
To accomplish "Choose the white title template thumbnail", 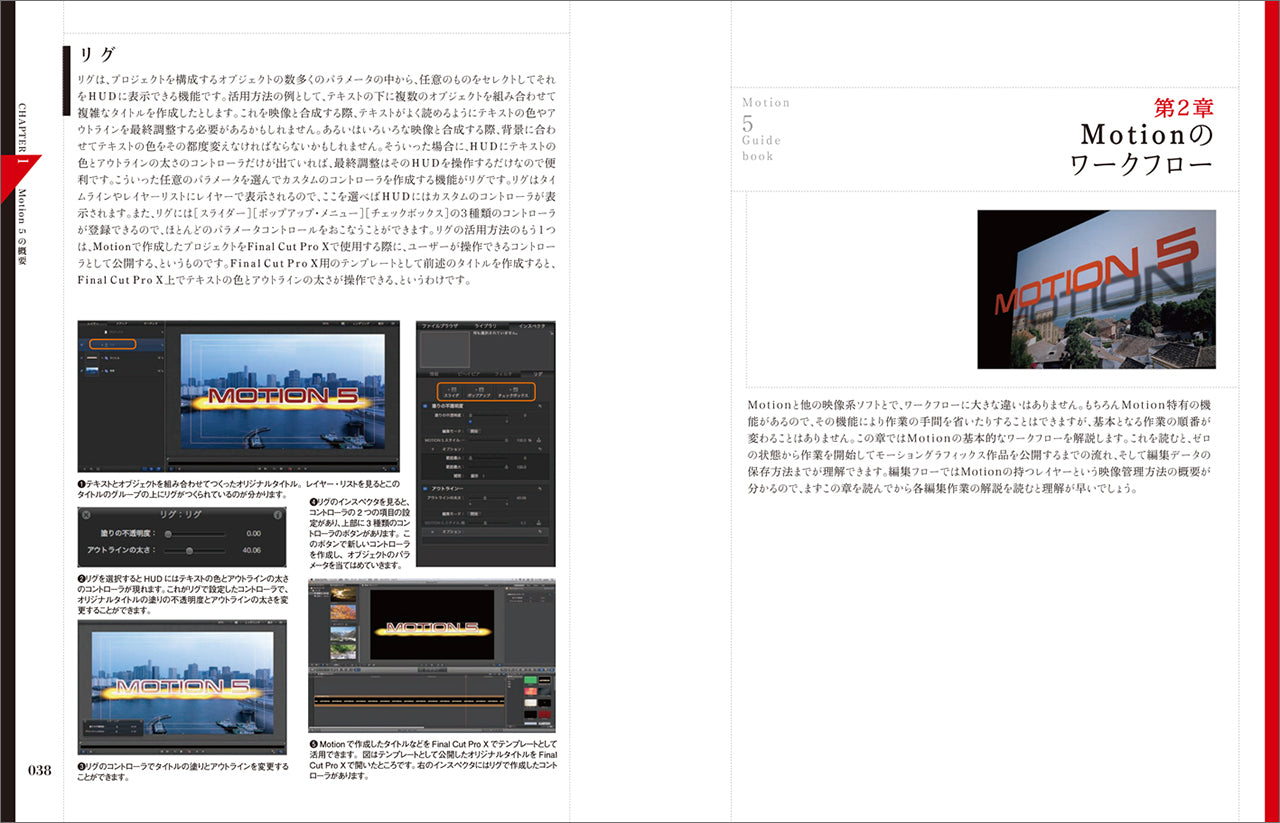I will [531, 703].
